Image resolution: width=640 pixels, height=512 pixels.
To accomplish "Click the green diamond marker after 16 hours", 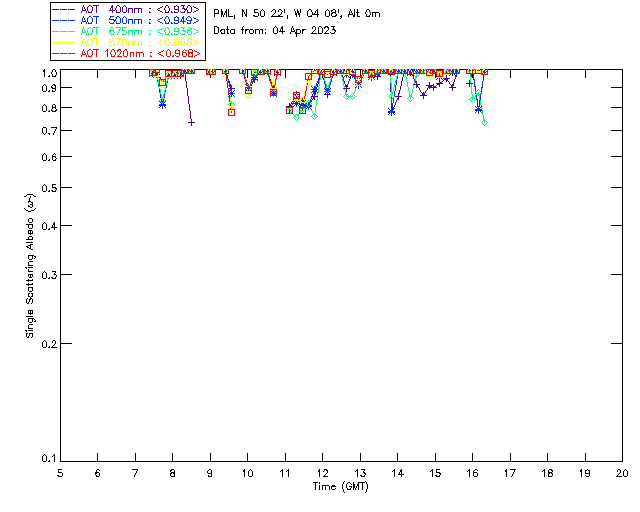I will 484,122.
